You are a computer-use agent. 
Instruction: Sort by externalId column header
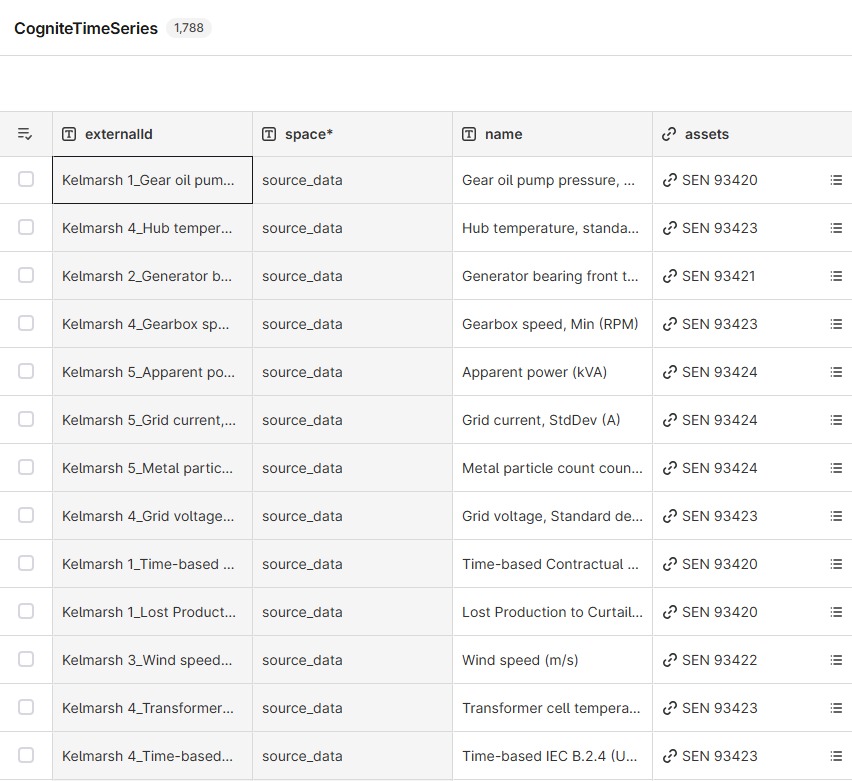(152, 134)
